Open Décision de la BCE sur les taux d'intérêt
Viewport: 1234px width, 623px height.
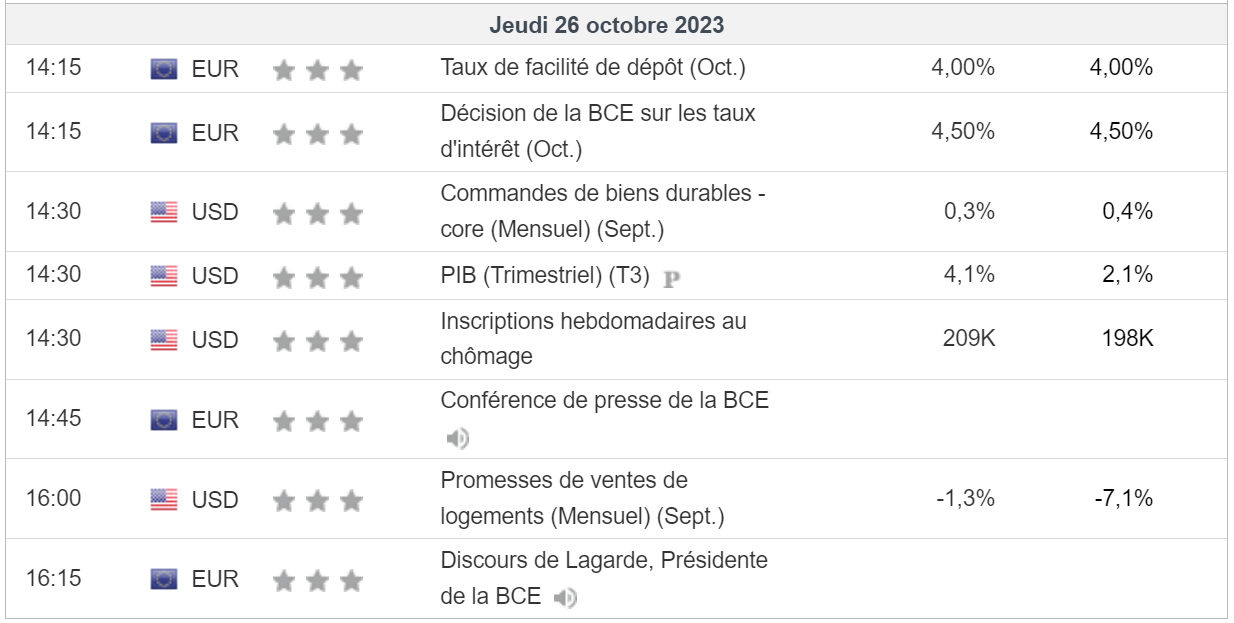click(x=598, y=131)
